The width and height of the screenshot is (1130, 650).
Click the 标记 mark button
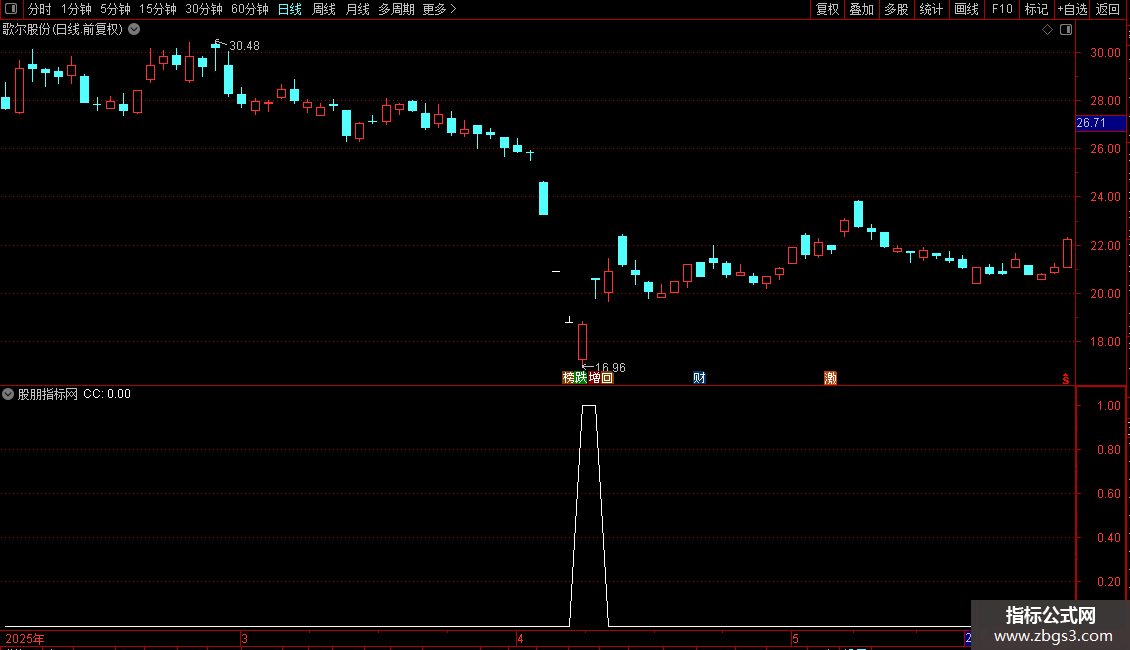(x=1036, y=9)
